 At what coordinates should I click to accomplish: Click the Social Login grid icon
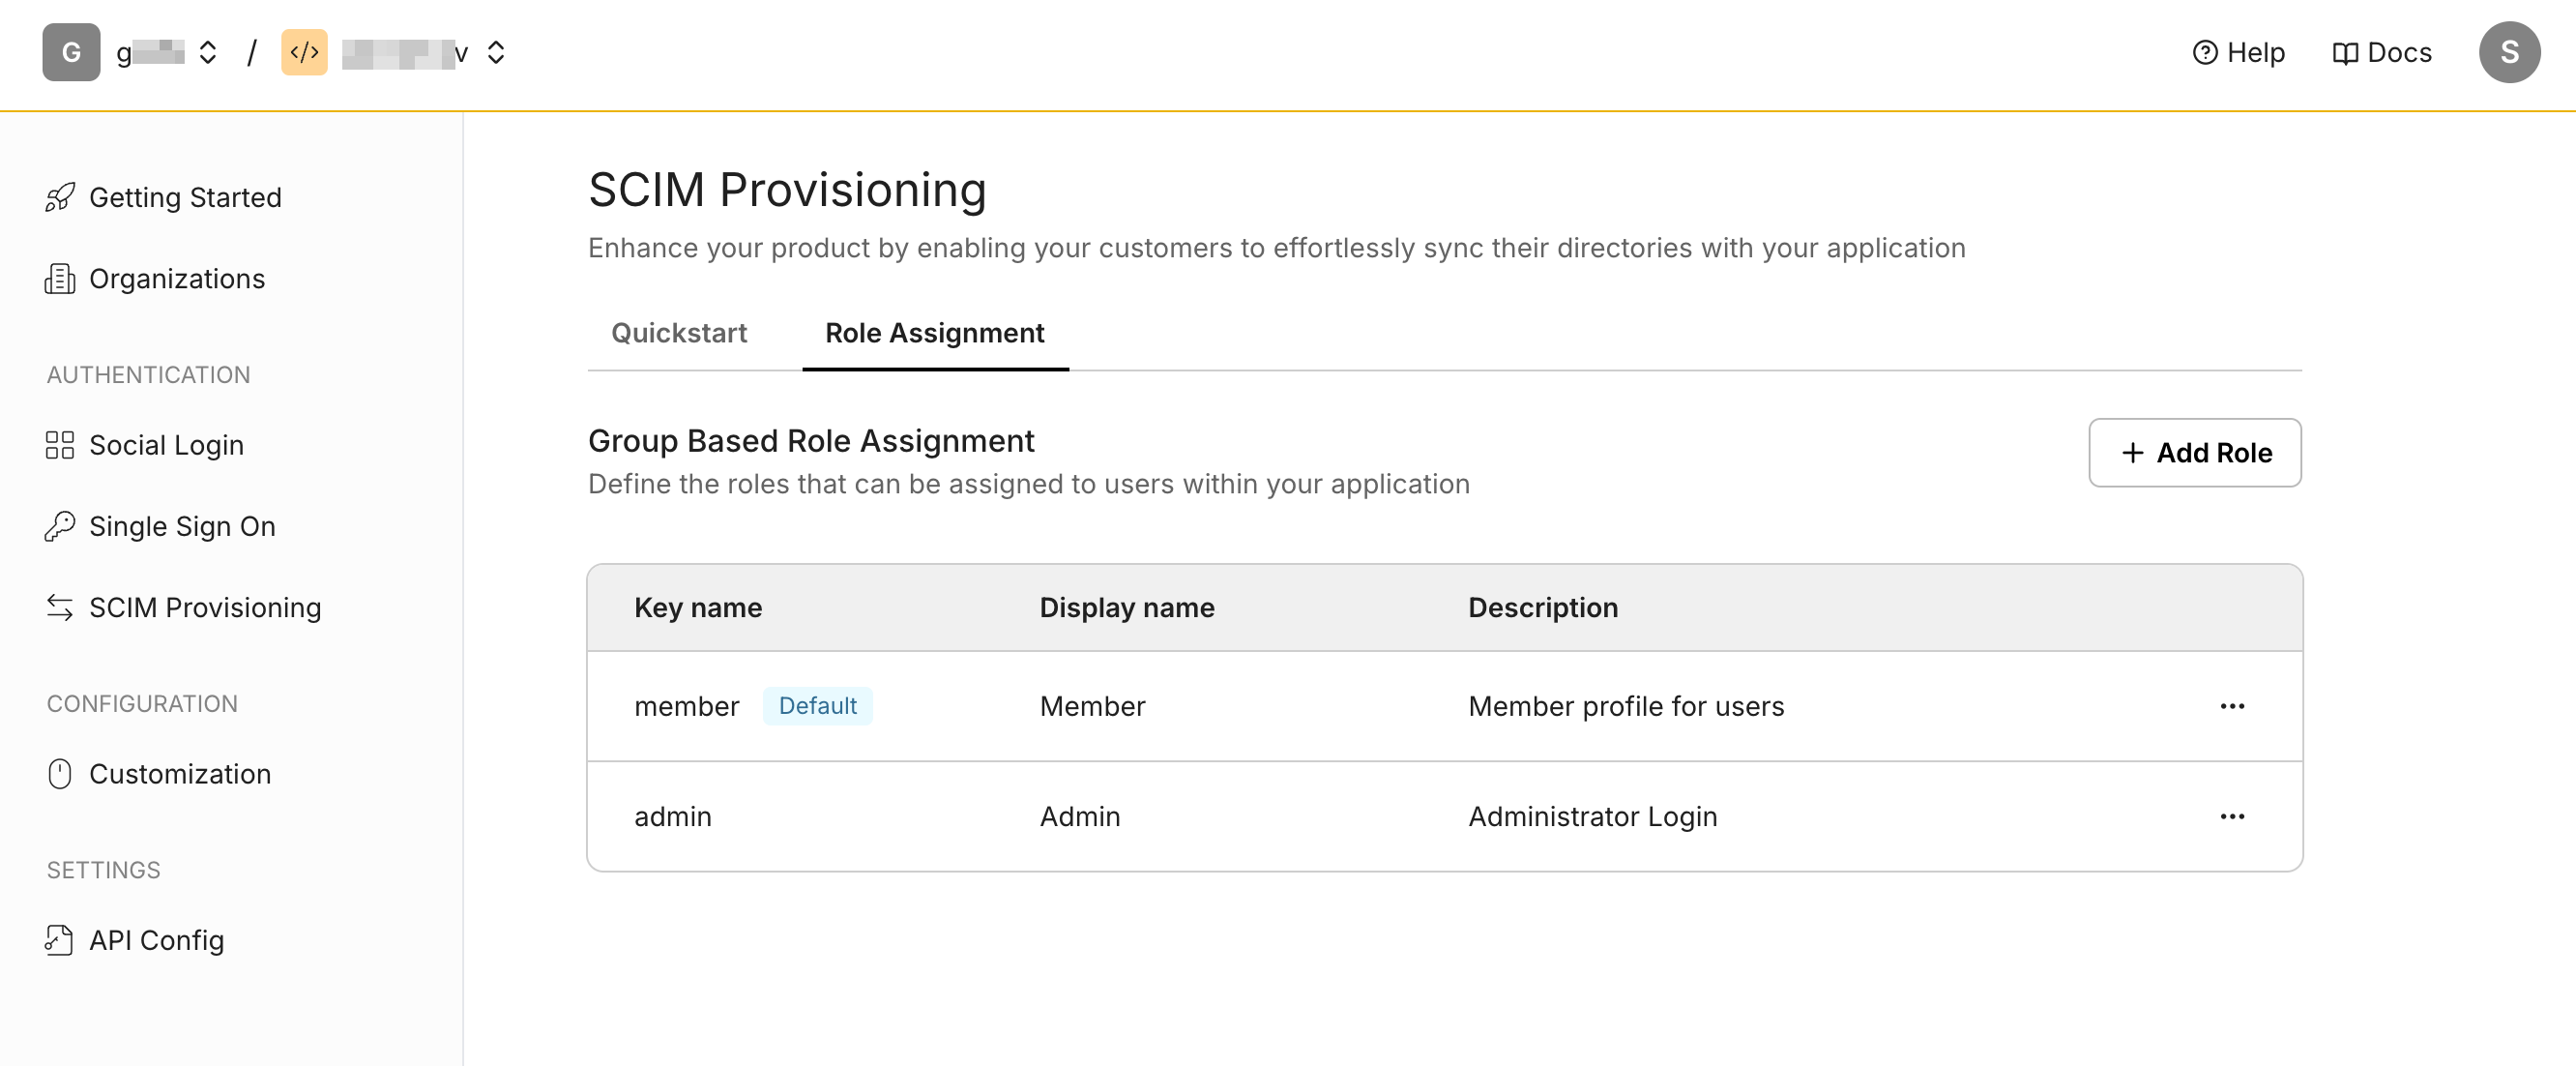59,445
